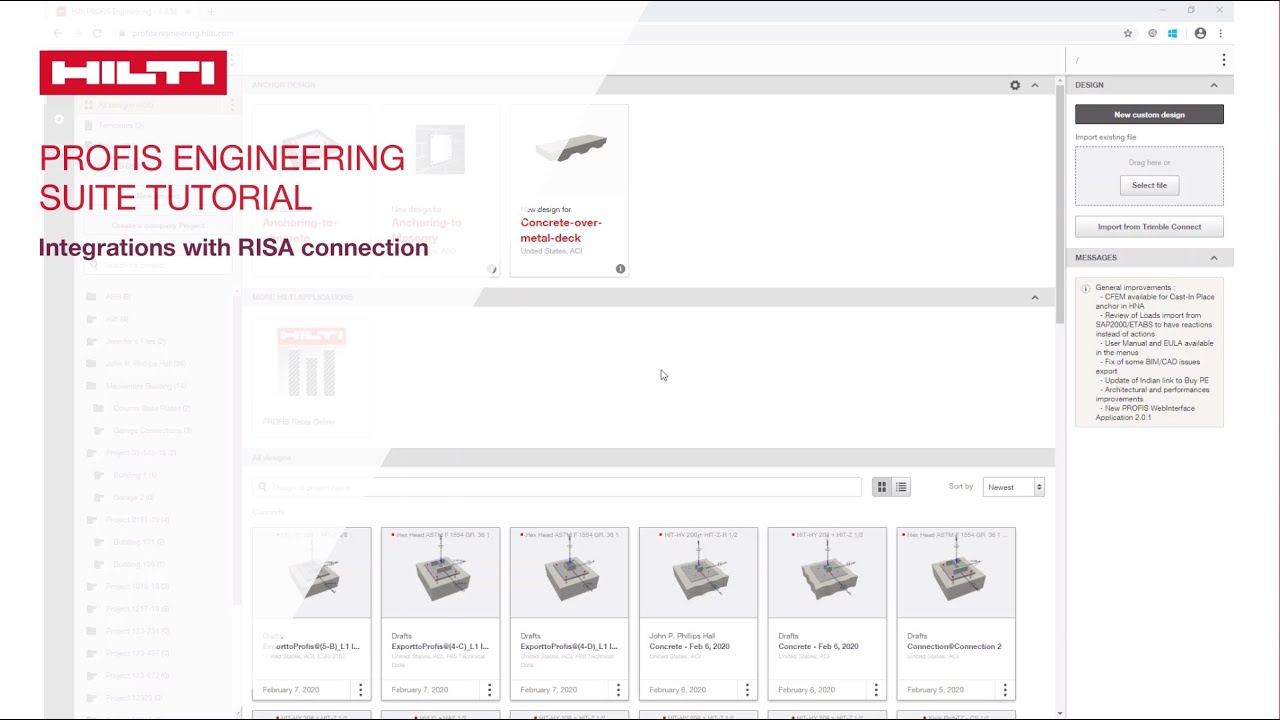The height and width of the screenshot is (720, 1280).
Task: Click the round extension icon beside the star
Action: coord(1152,33)
